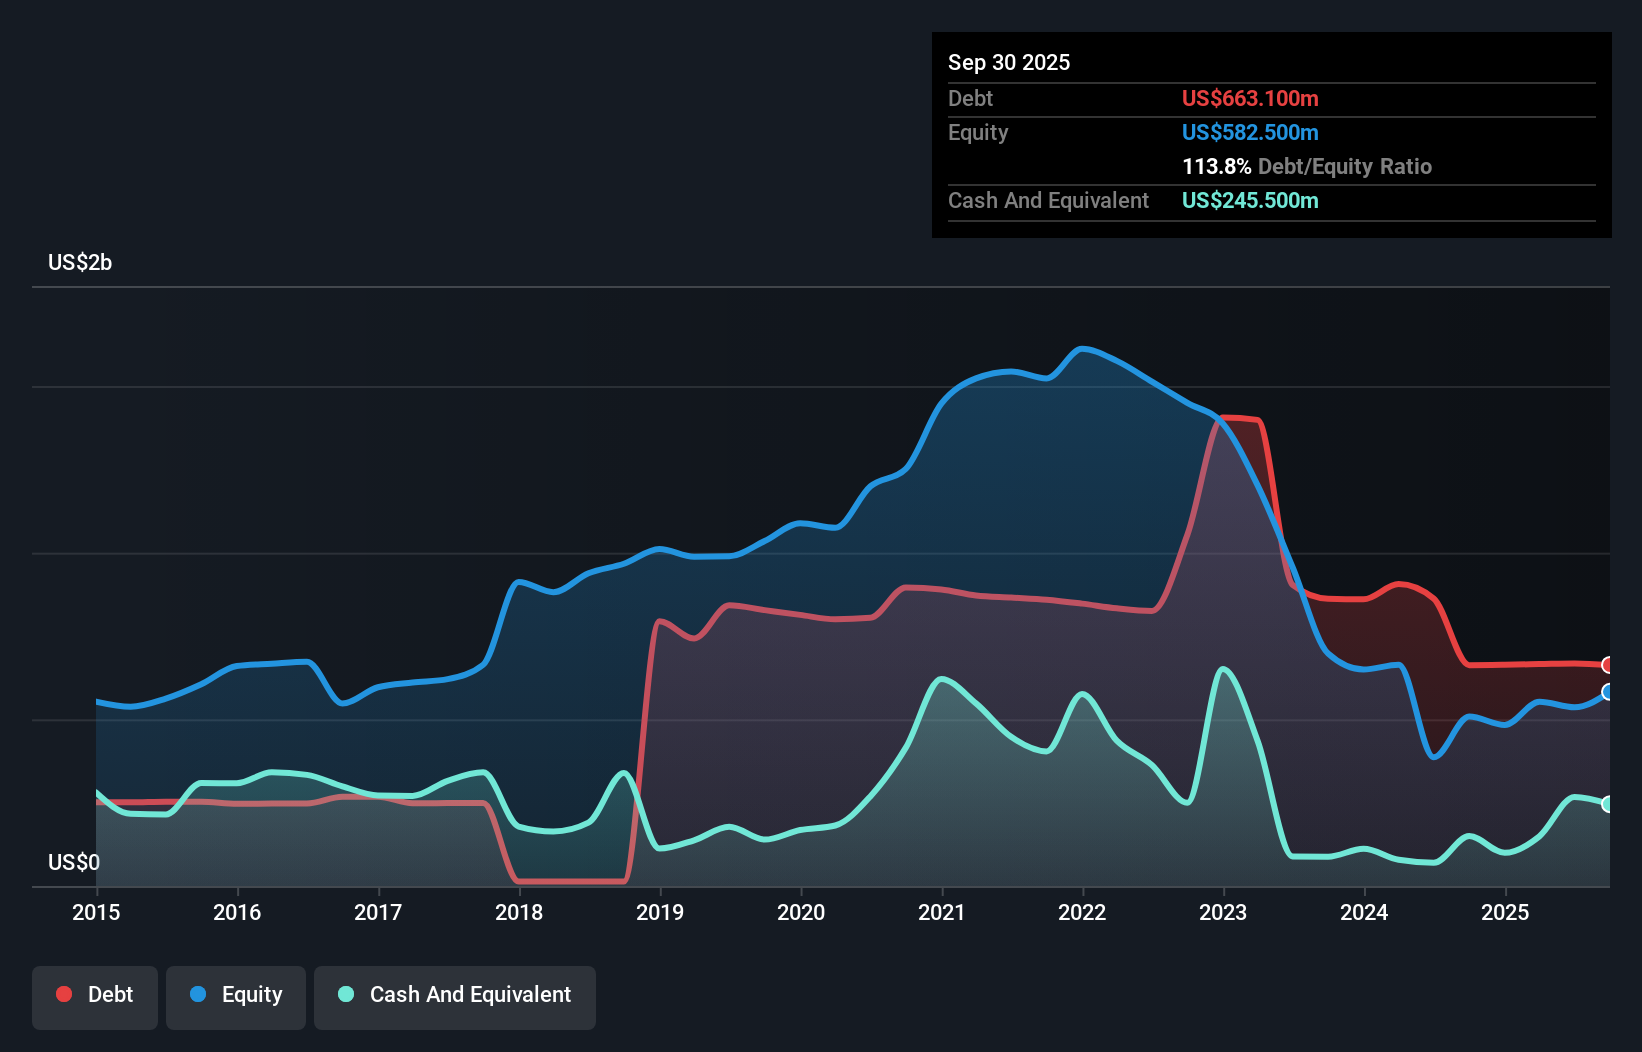Click the blue Equity legend dot icon
The image size is (1642, 1052).
click(196, 994)
